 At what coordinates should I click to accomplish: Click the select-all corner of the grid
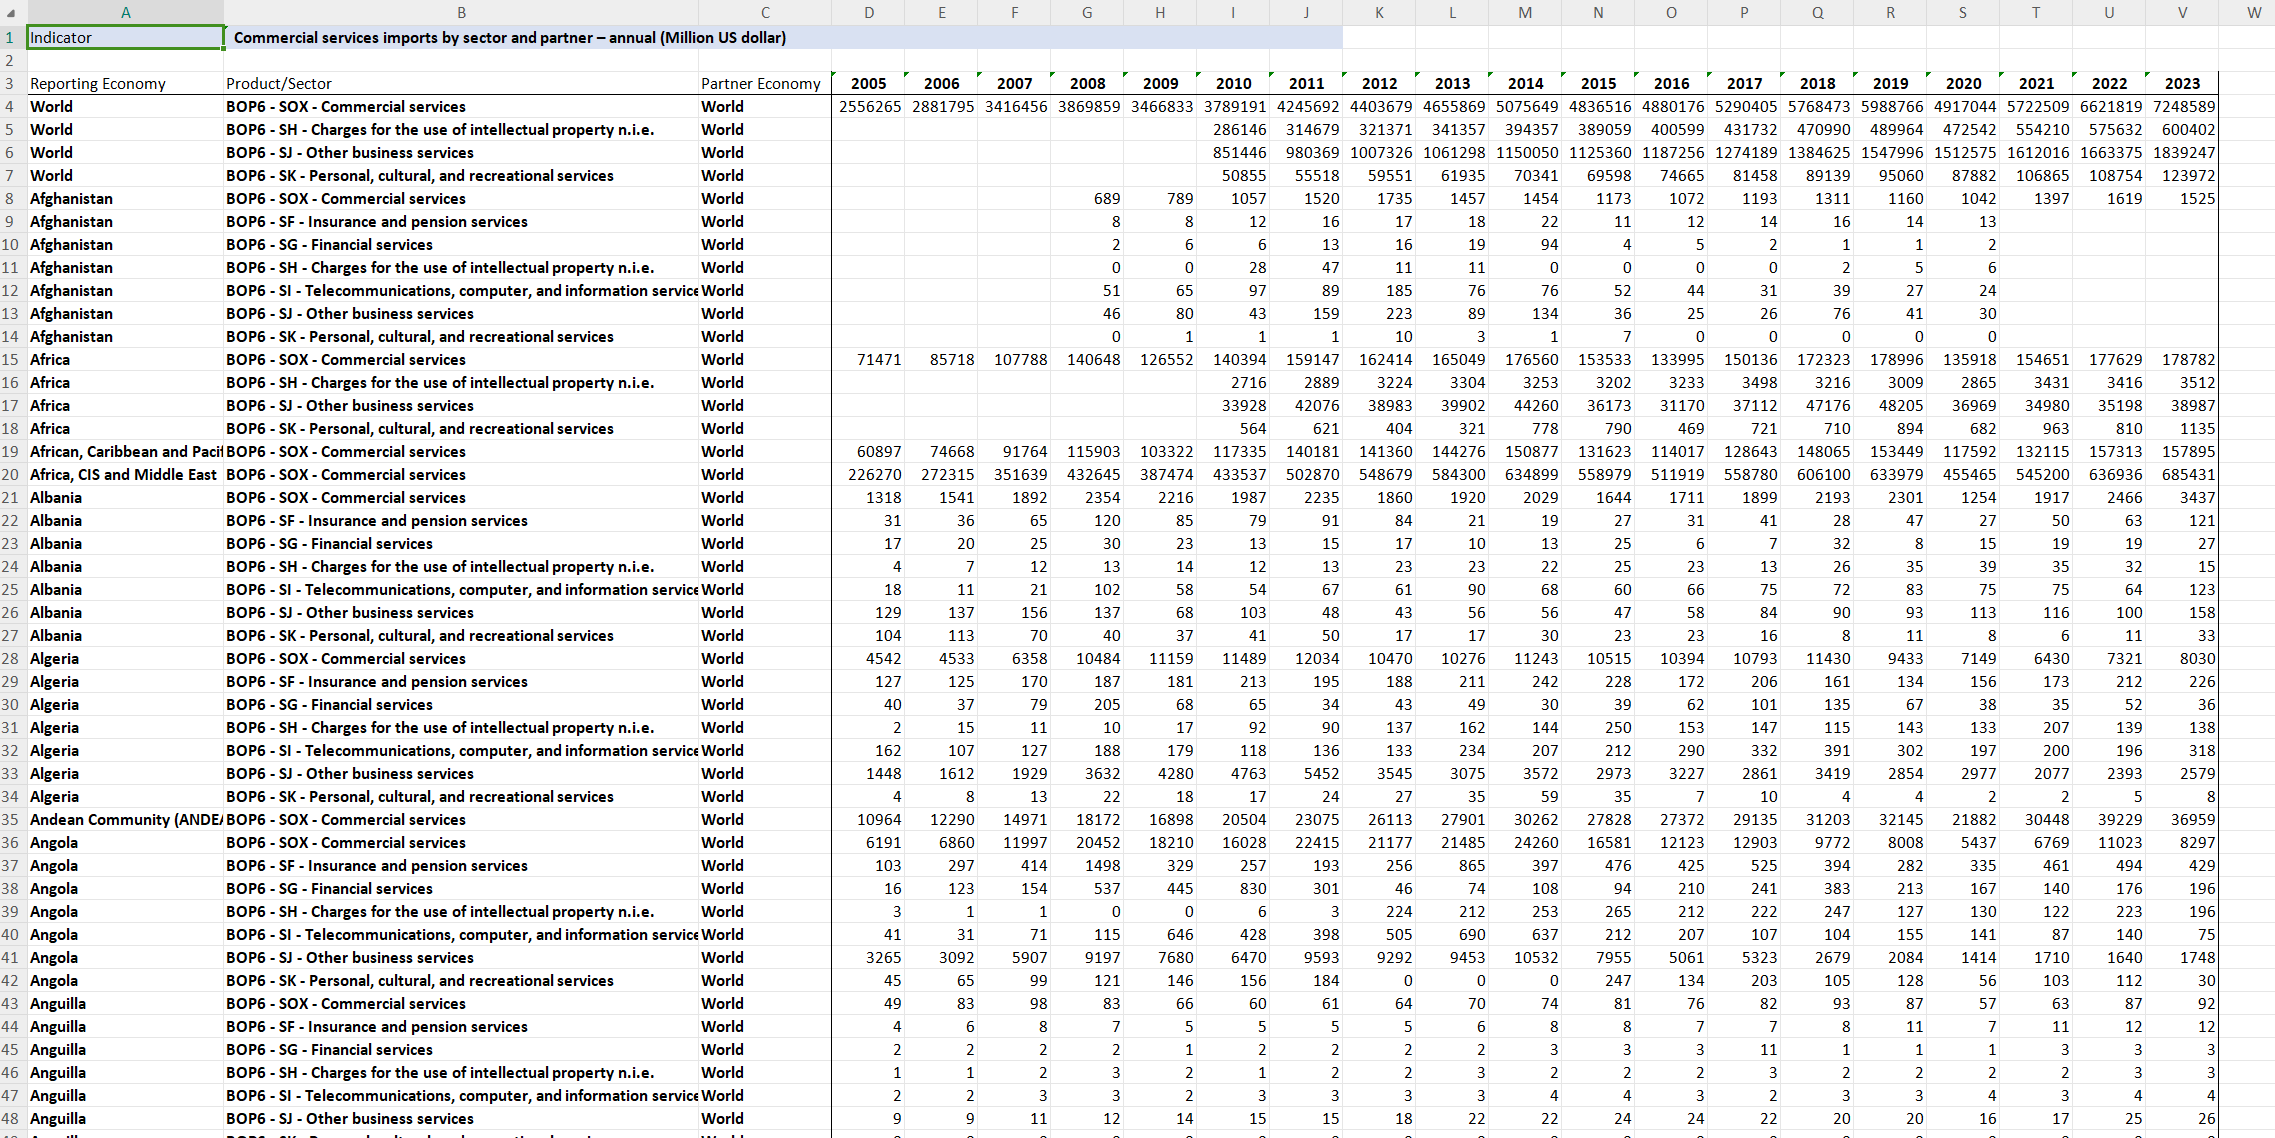pyautogui.click(x=11, y=12)
